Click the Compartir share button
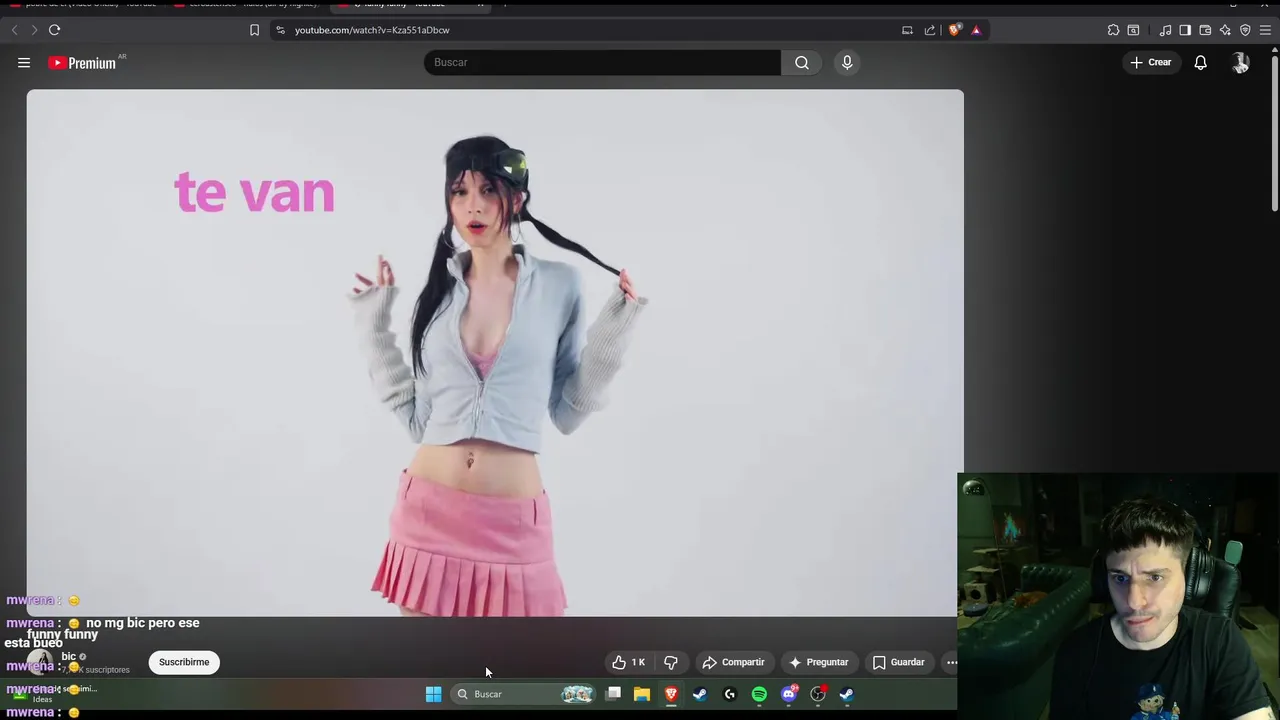Screen dimensions: 1280x720 click(733, 662)
